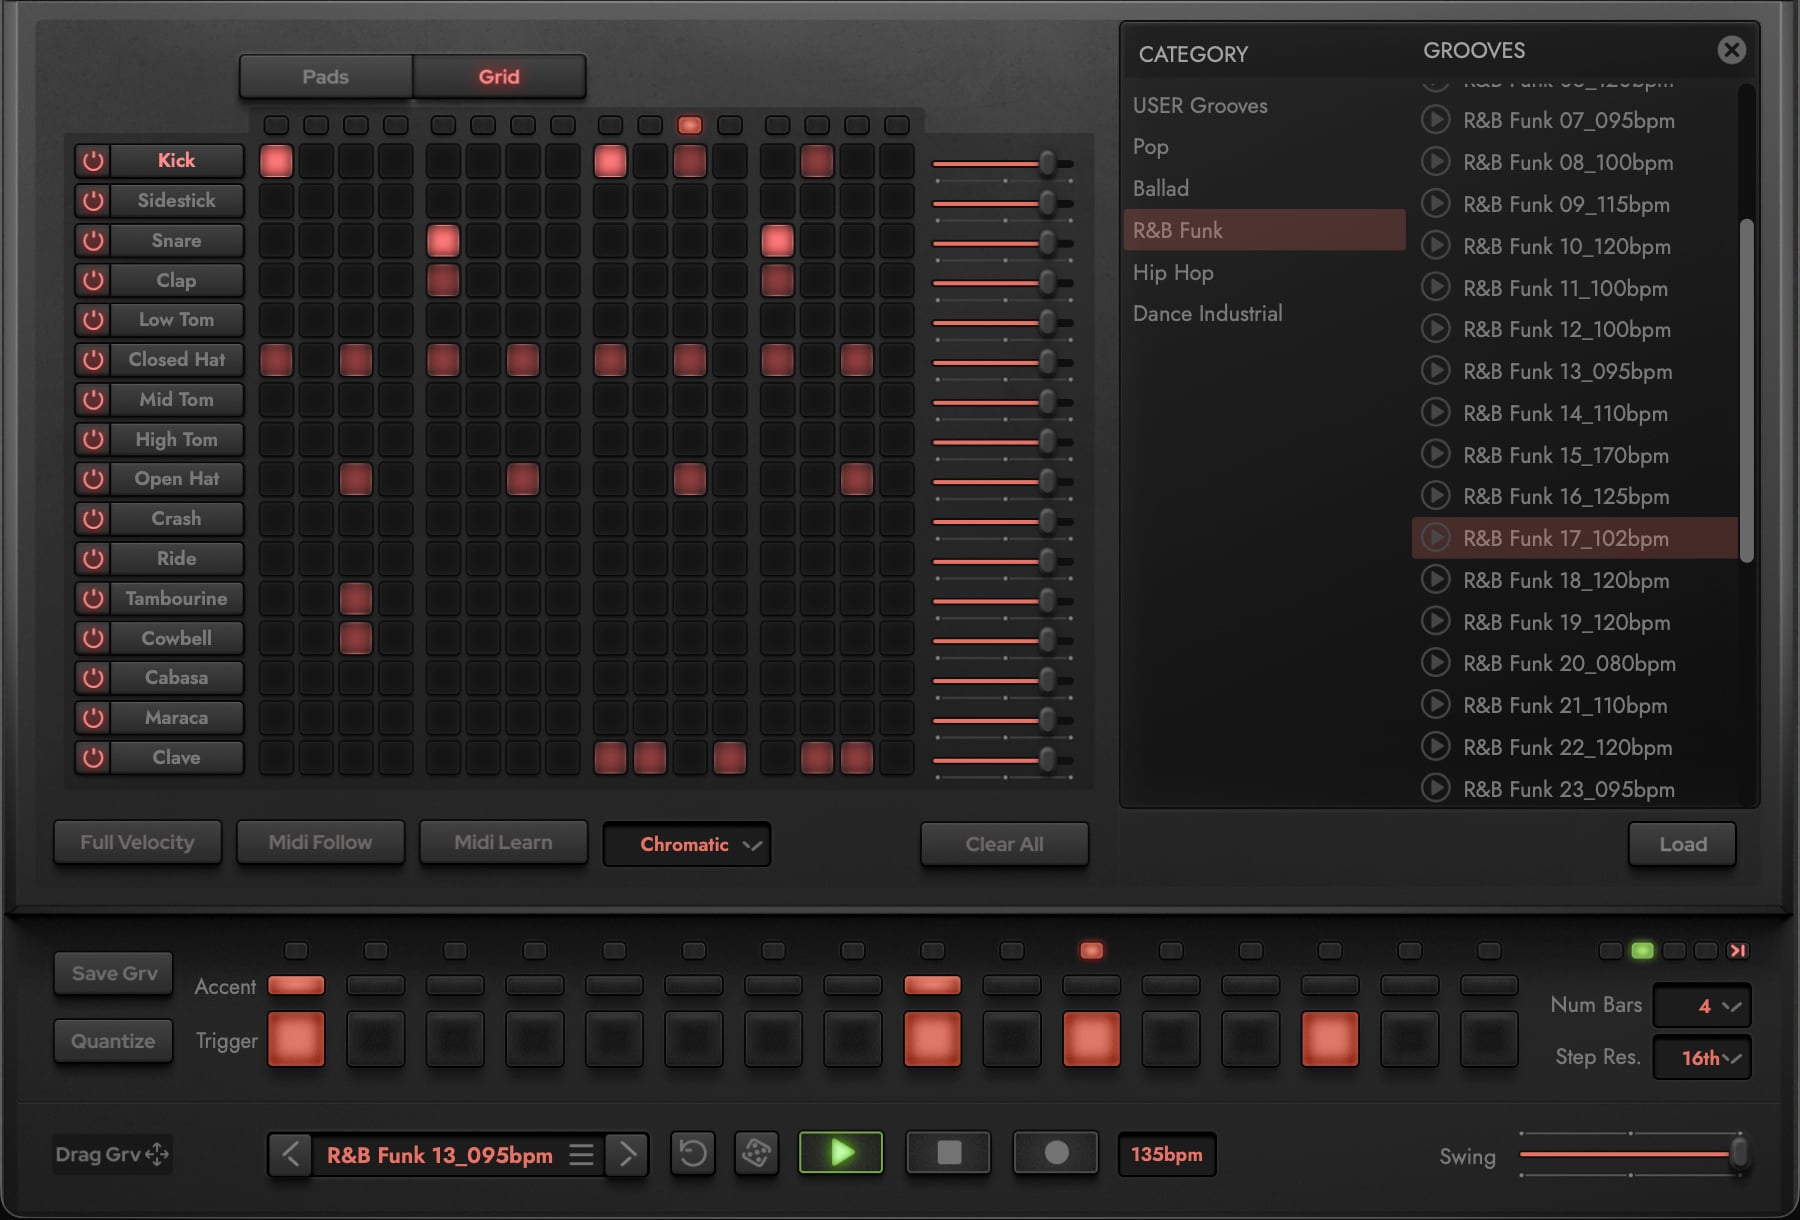The image size is (1800, 1220).
Task: Toggle the Open Hat track power button
Action: pos(93,479)
